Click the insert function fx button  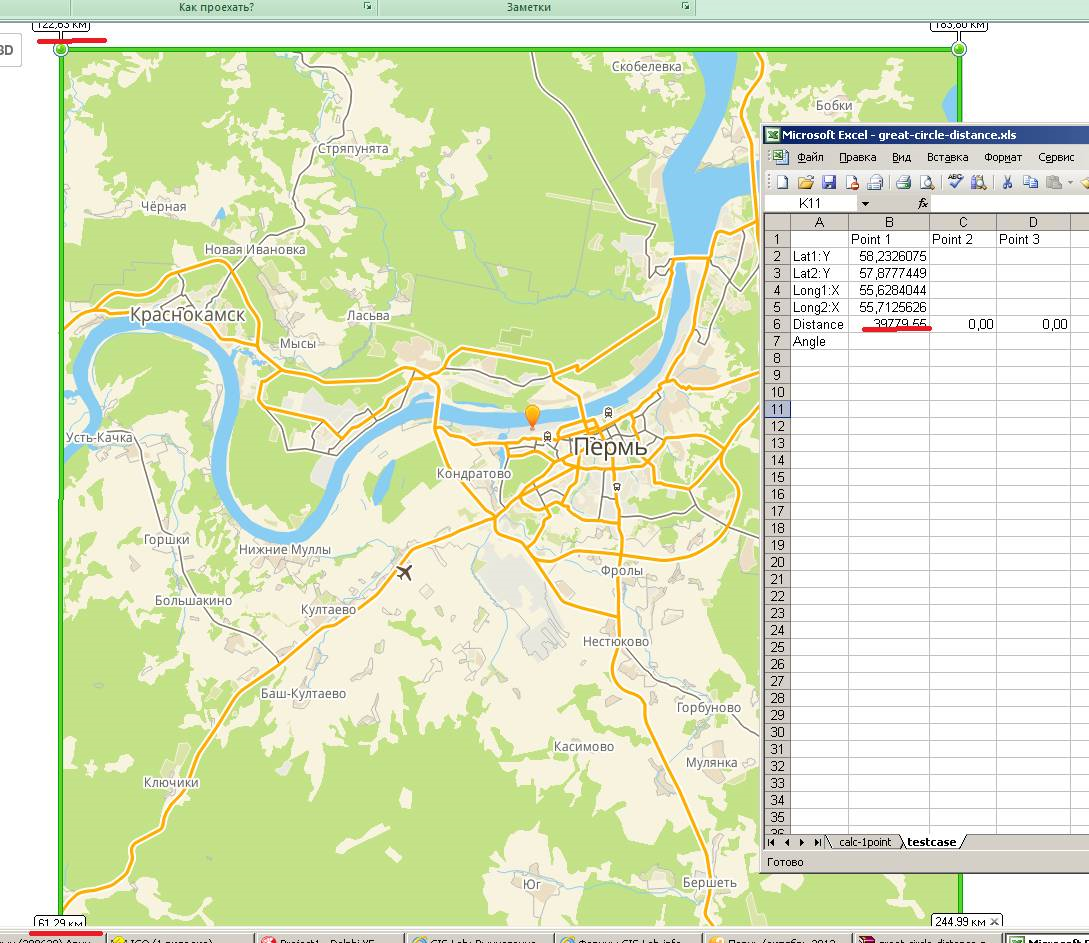point(923,203)
